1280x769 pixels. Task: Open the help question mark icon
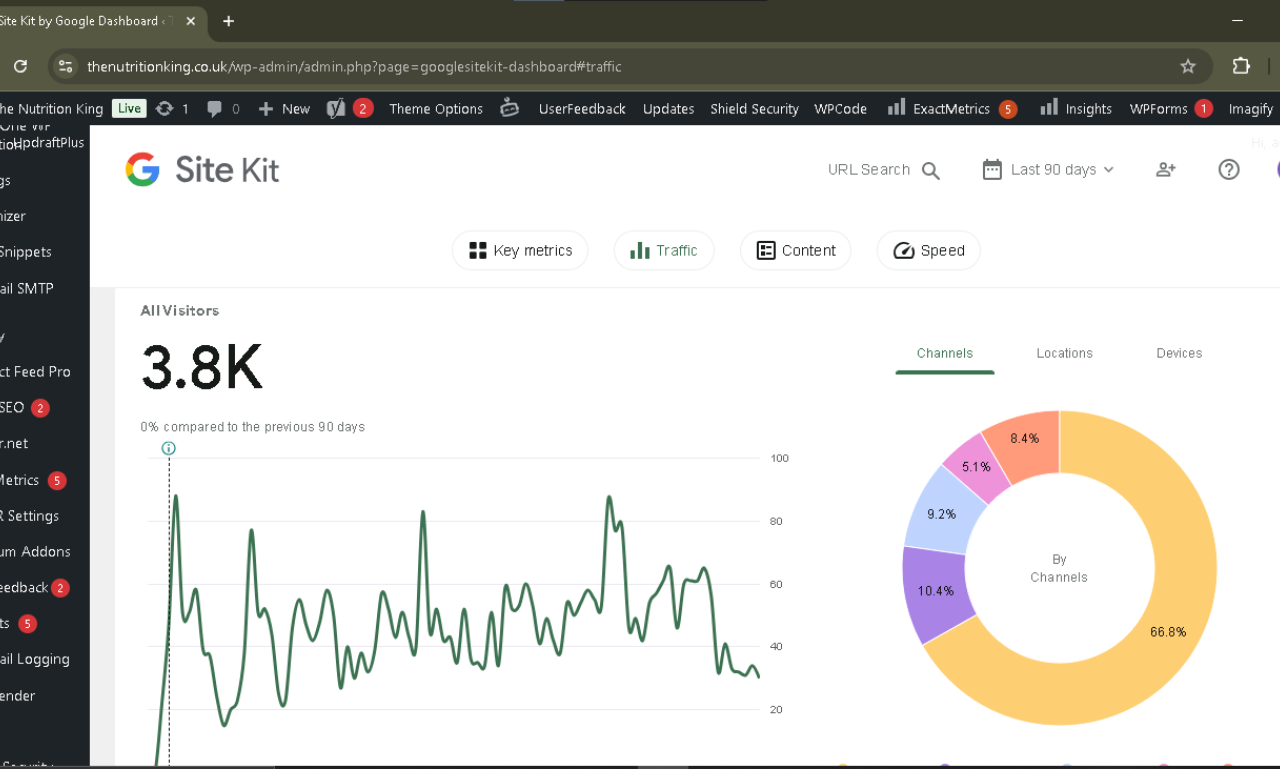click(x=1229, y=170)
